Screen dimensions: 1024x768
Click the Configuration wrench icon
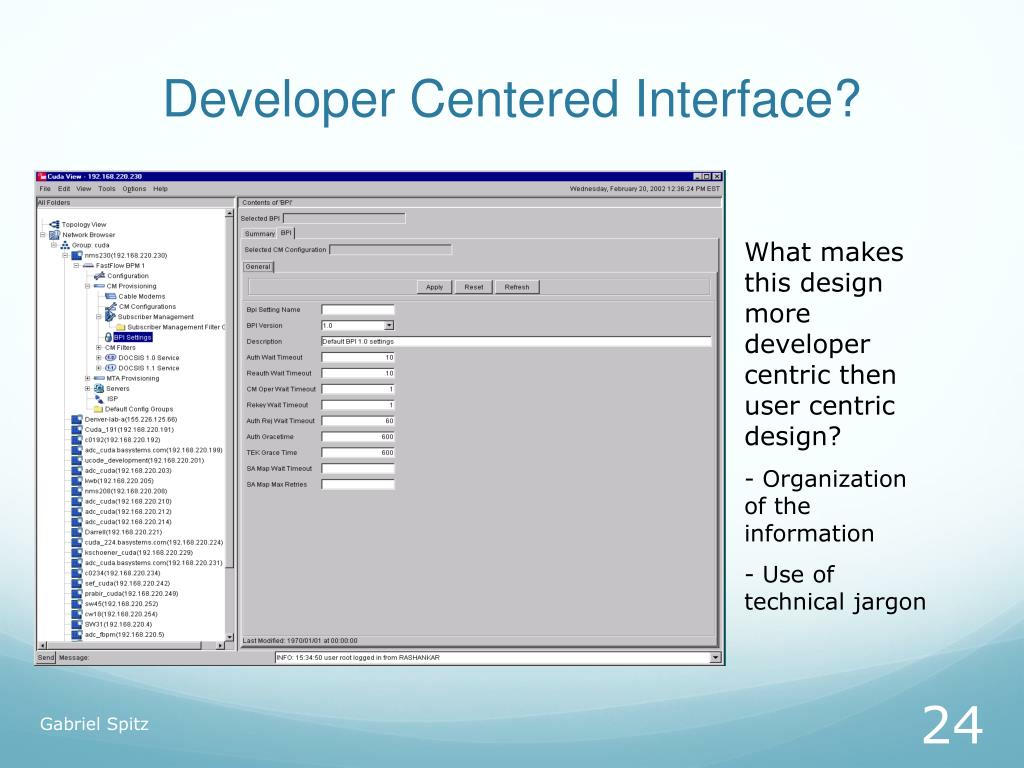99,276
